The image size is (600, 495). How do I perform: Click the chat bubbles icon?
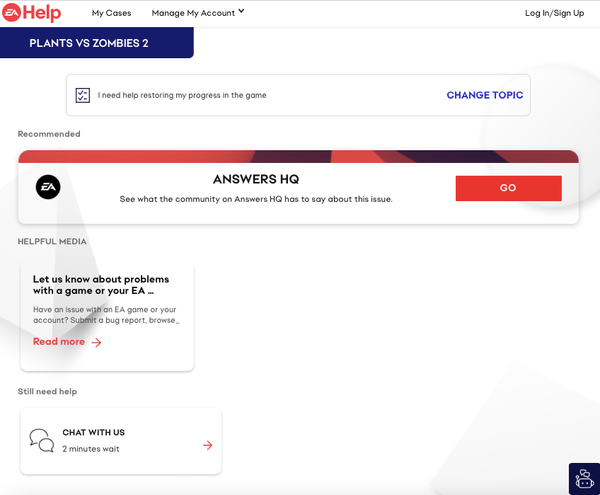pos(42,440)
